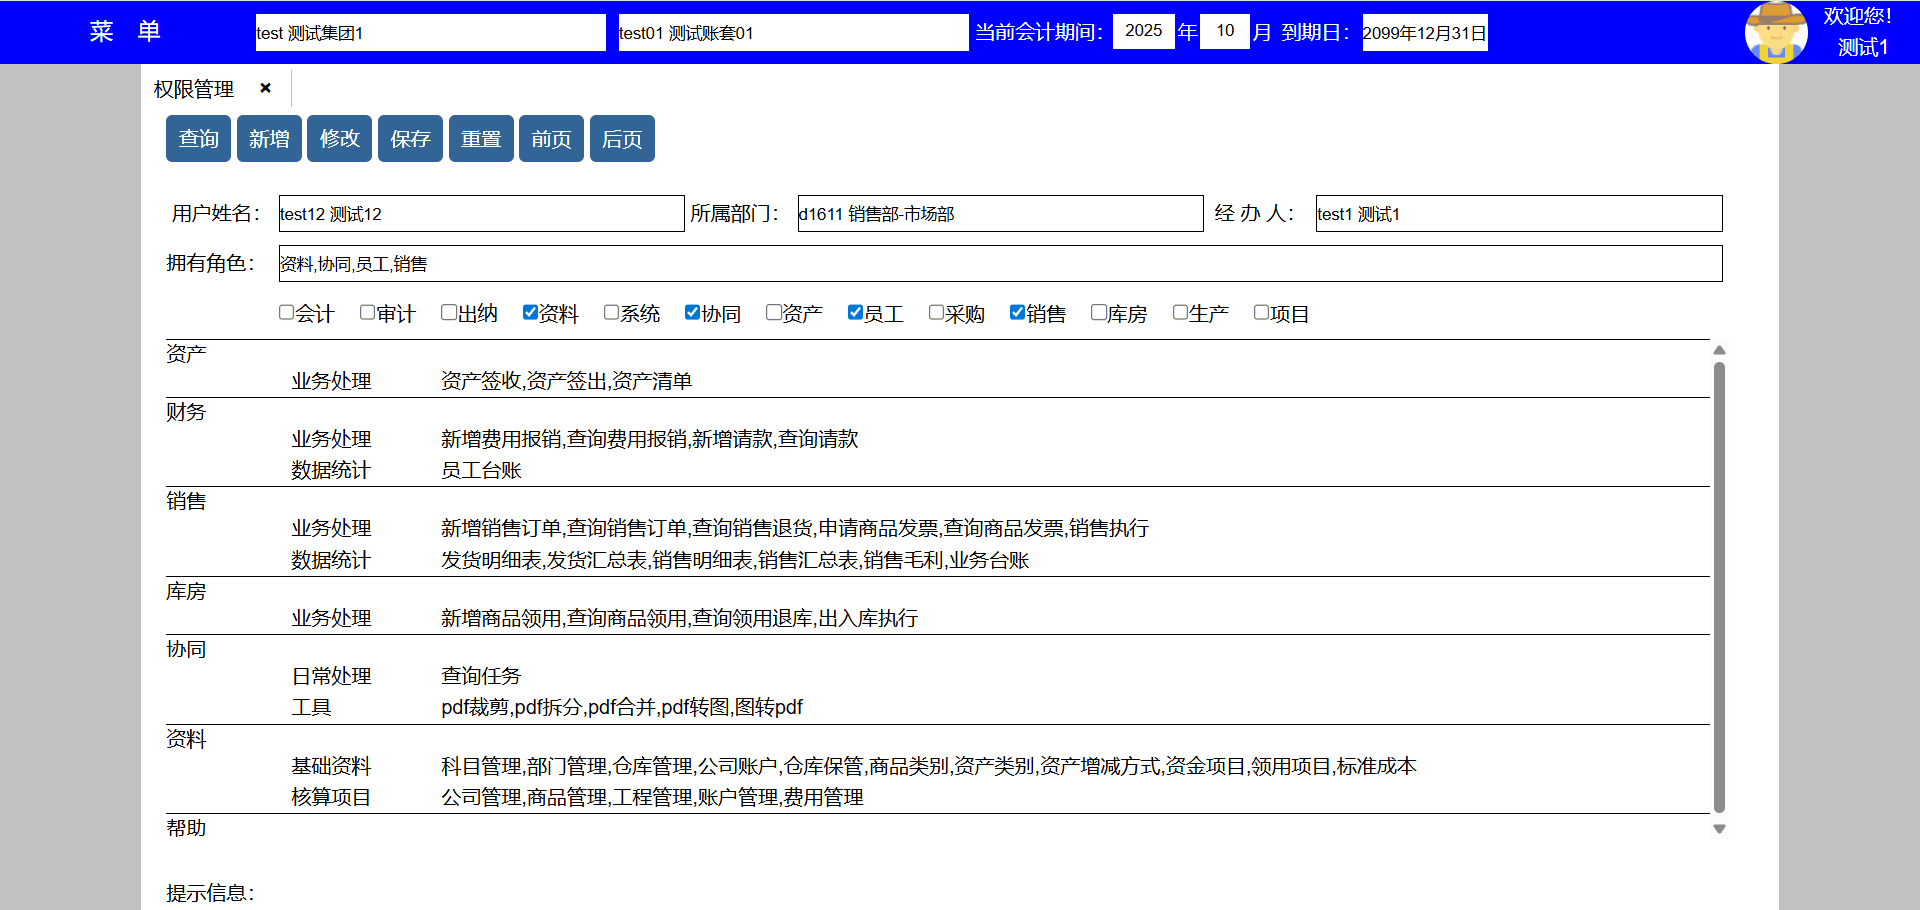Close the 权限管理 tab
The image size is (1920, 910).
click(265, 88)
